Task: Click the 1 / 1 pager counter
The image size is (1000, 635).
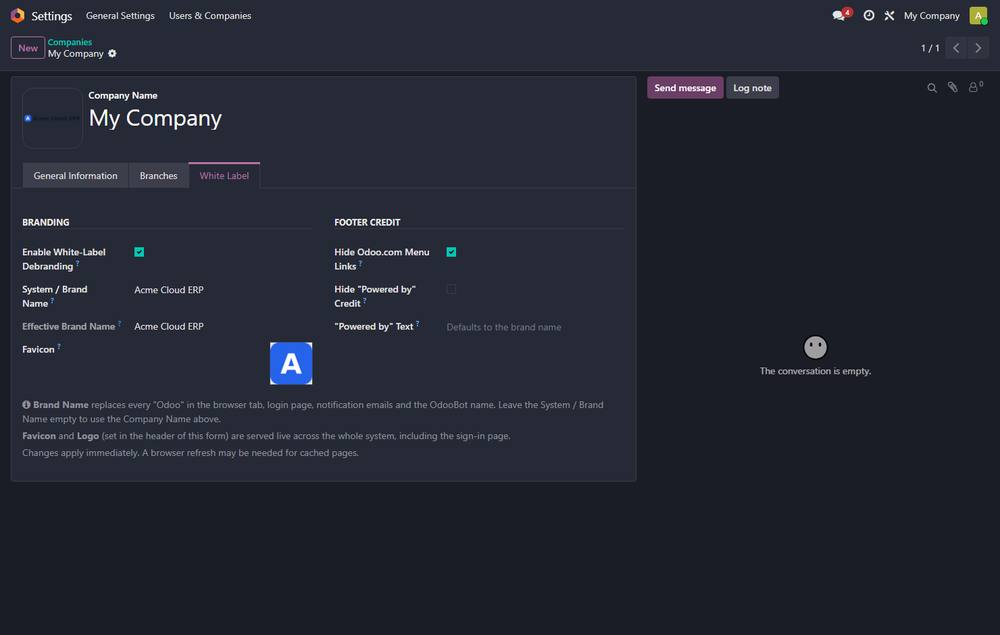Action: pos(930,48)
